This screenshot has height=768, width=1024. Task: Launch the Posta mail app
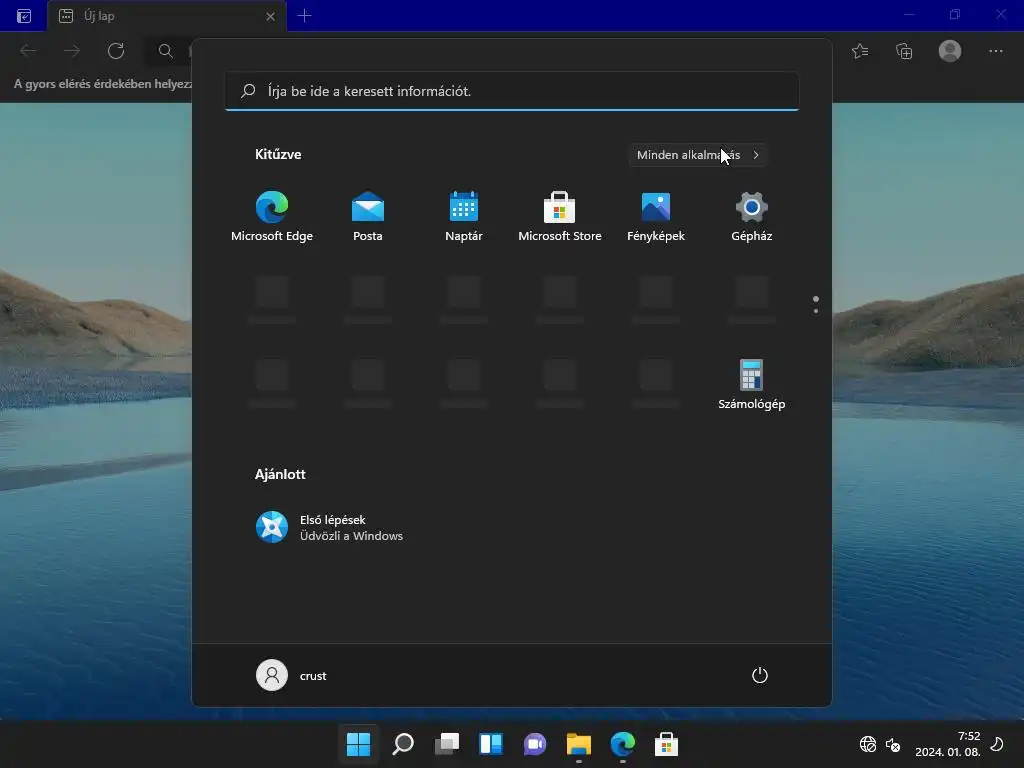[x=368, y=217]
